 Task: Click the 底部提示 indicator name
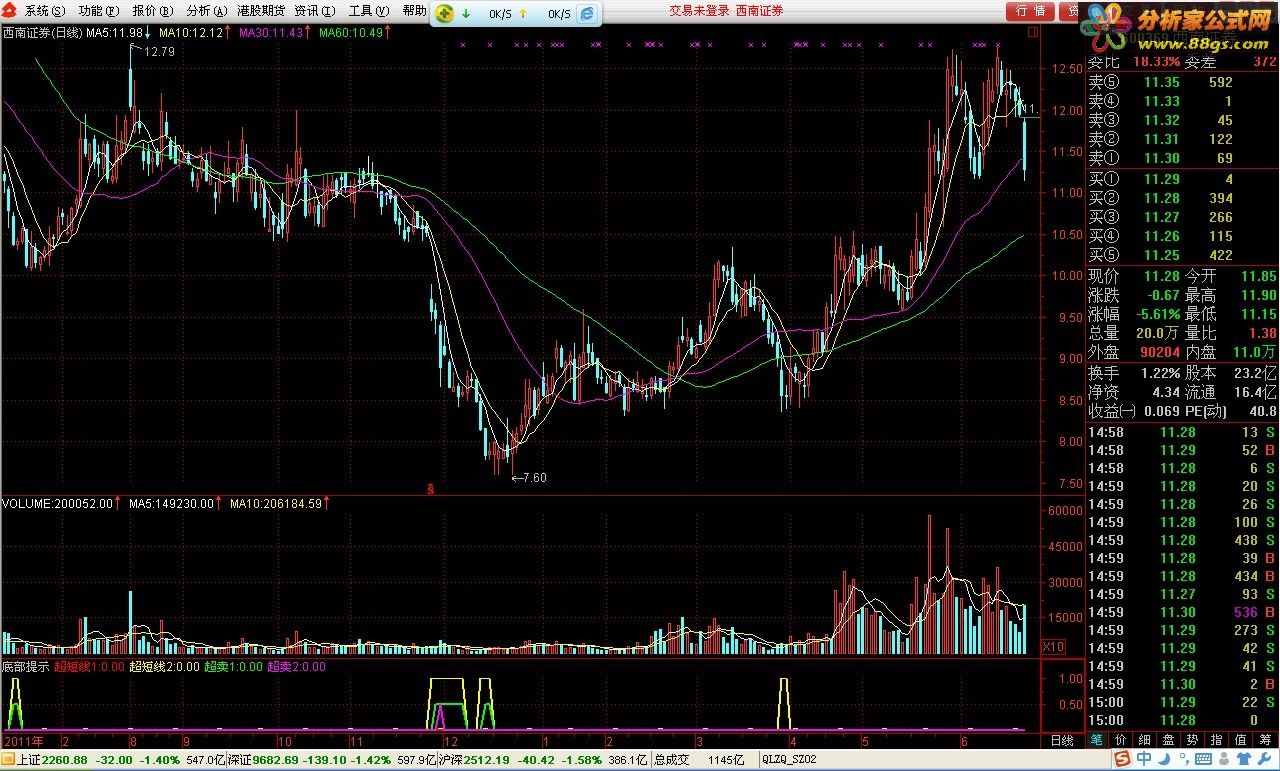coord(26,666)
